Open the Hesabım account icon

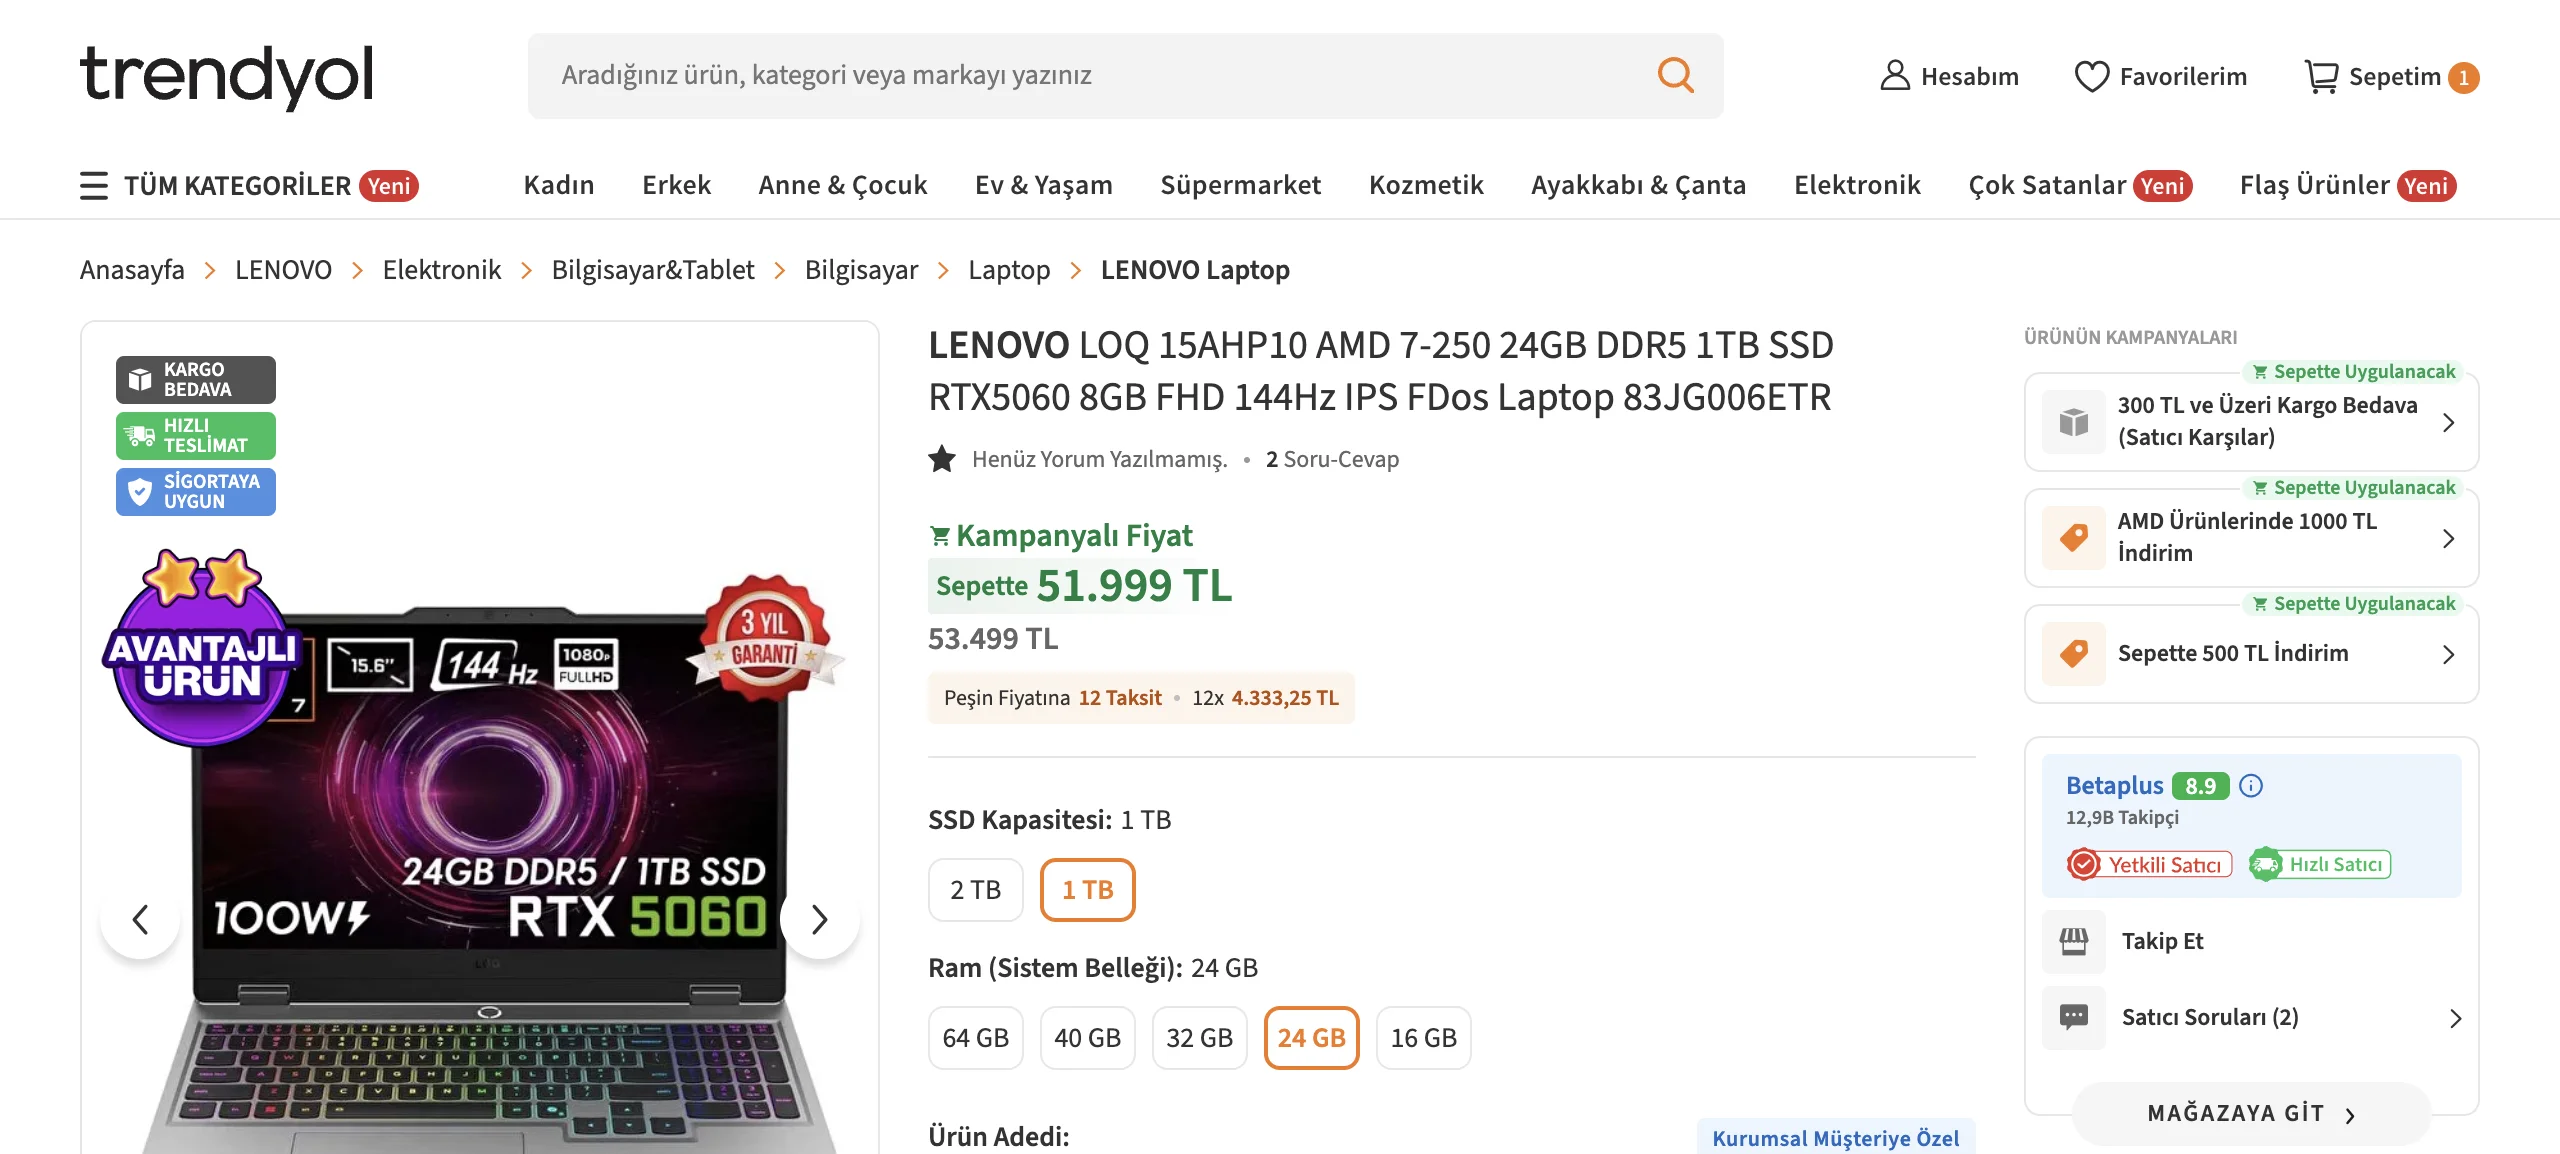(x=1894, y=76)
